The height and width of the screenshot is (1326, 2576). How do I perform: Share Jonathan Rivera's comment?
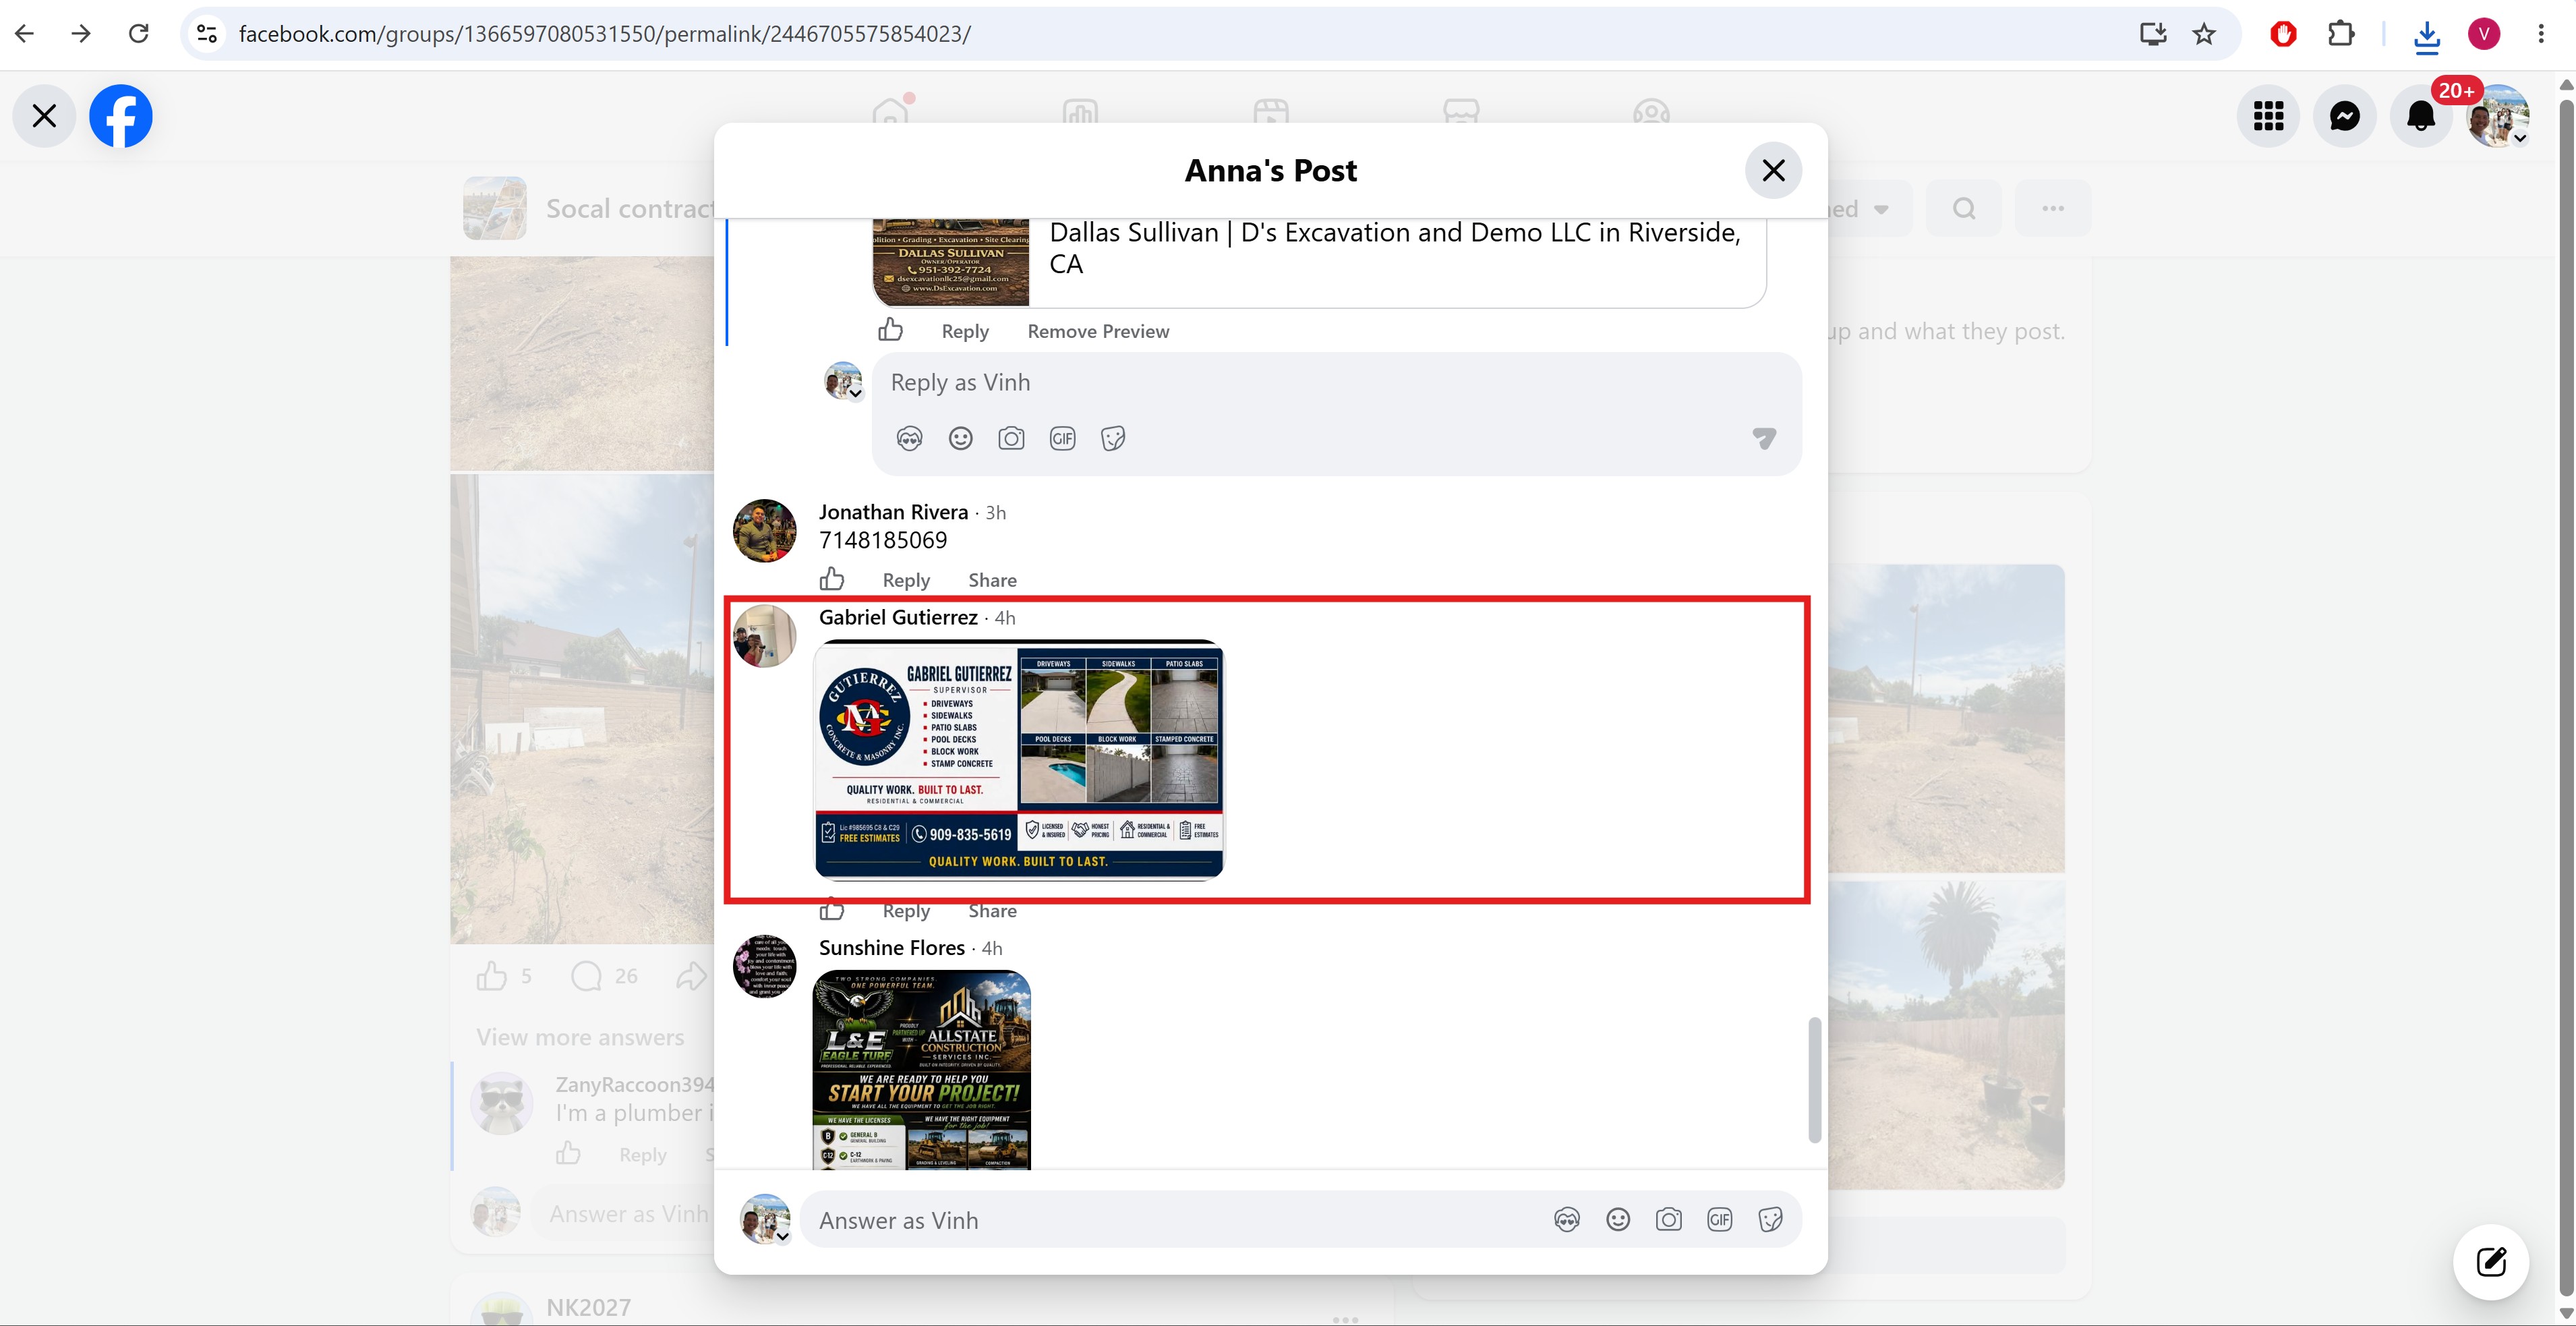pyautogui.click(x=992, y=580)
